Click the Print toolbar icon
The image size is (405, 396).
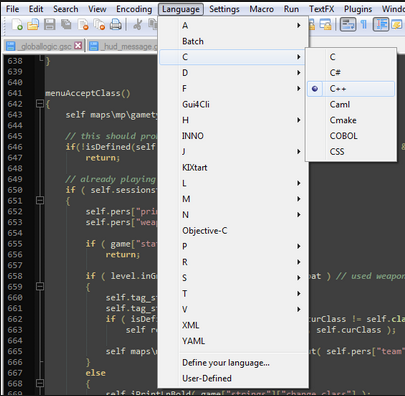pyautogui.click(x=116, y=25)
